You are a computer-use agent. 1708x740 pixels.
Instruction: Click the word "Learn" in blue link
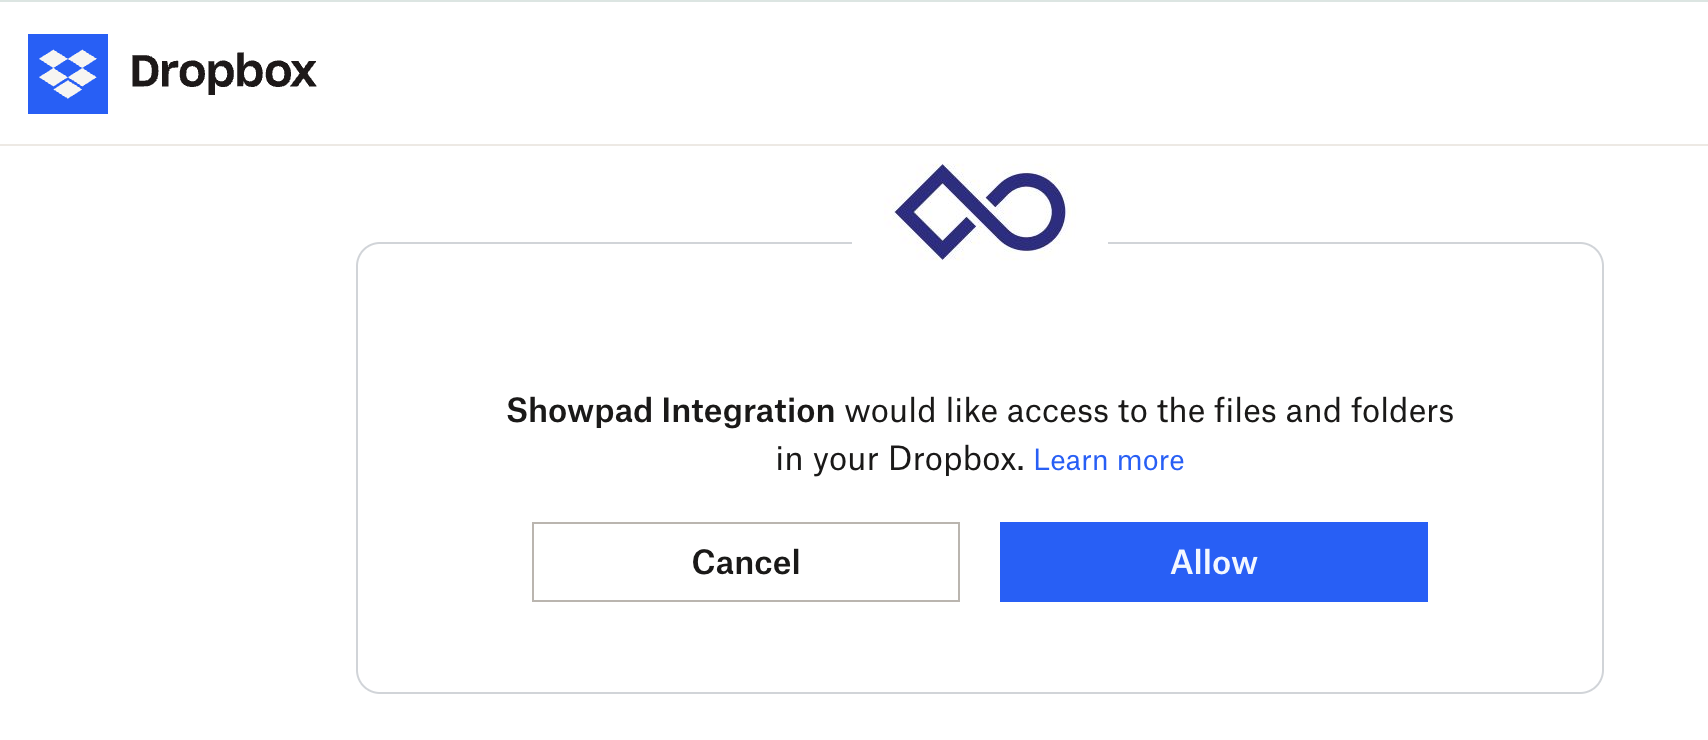click(x=1071, y=460)
